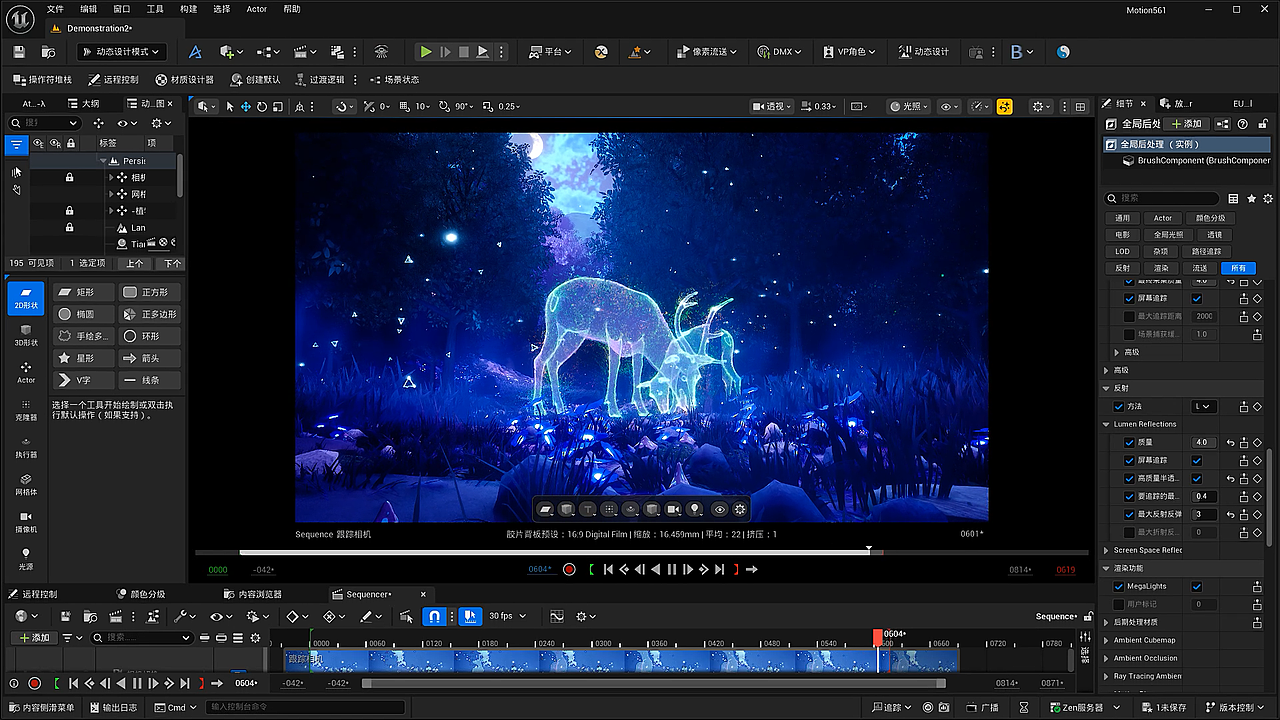Screen dimensions: 1280x720
Task: Open the Material Designer
Action: pos(185,80)
